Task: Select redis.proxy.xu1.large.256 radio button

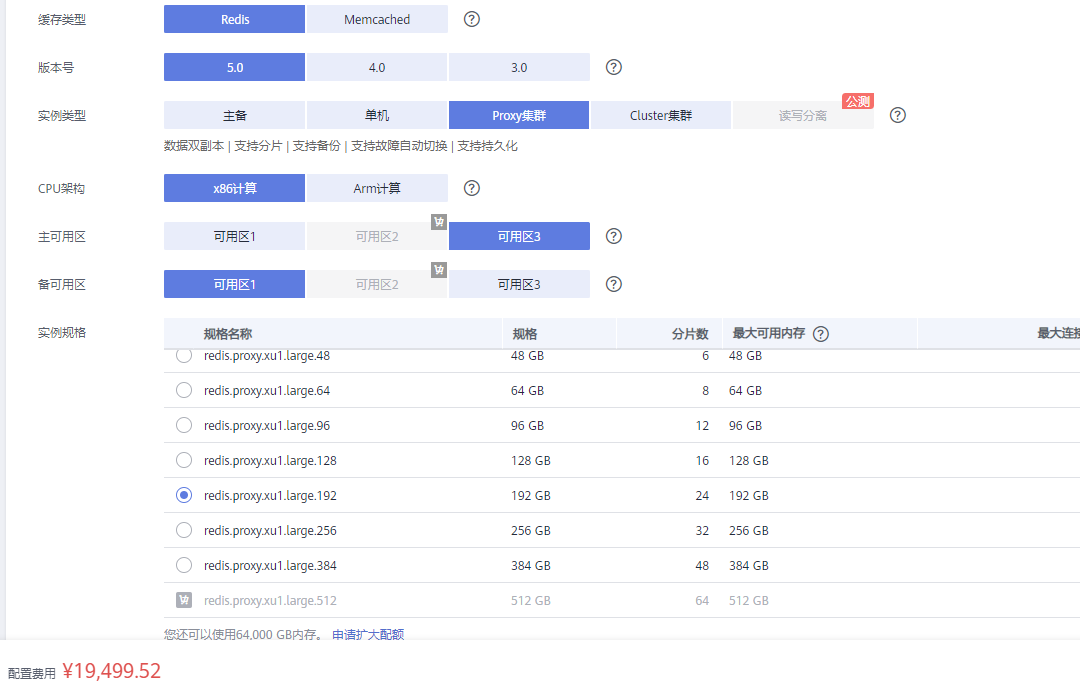Action: 184,530
